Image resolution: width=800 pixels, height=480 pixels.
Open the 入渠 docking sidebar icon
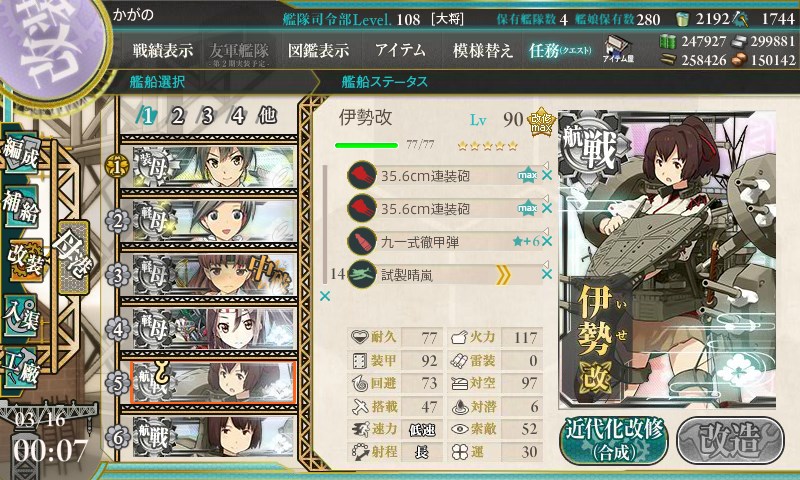(21, 315)
